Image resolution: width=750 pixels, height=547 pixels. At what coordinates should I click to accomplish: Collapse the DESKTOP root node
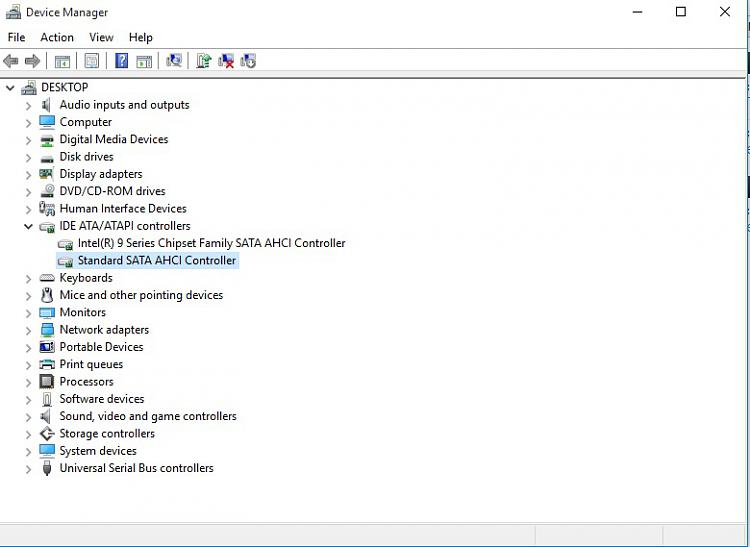(x=10, y=88)
